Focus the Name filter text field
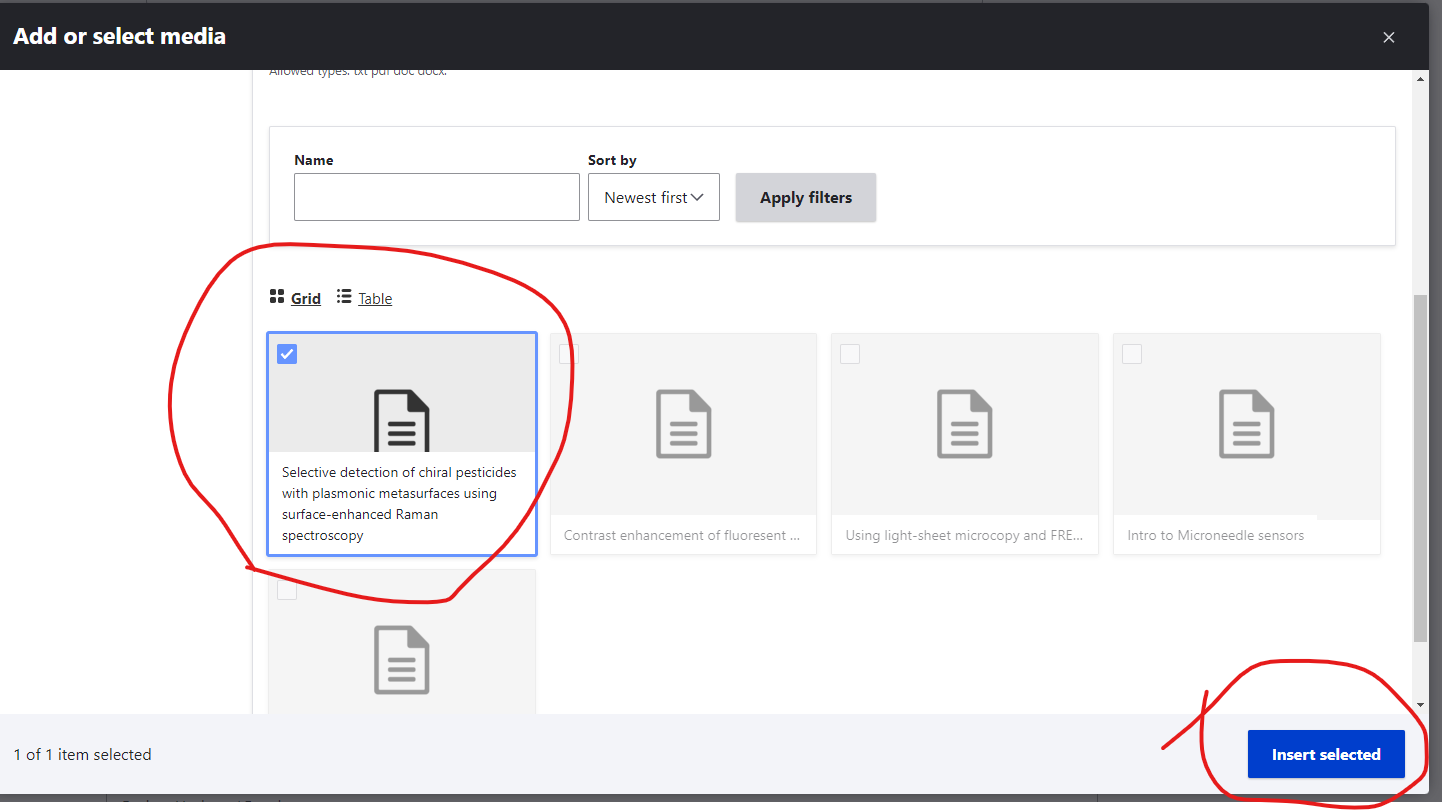The image size is (1442, 811). point(436,197)
